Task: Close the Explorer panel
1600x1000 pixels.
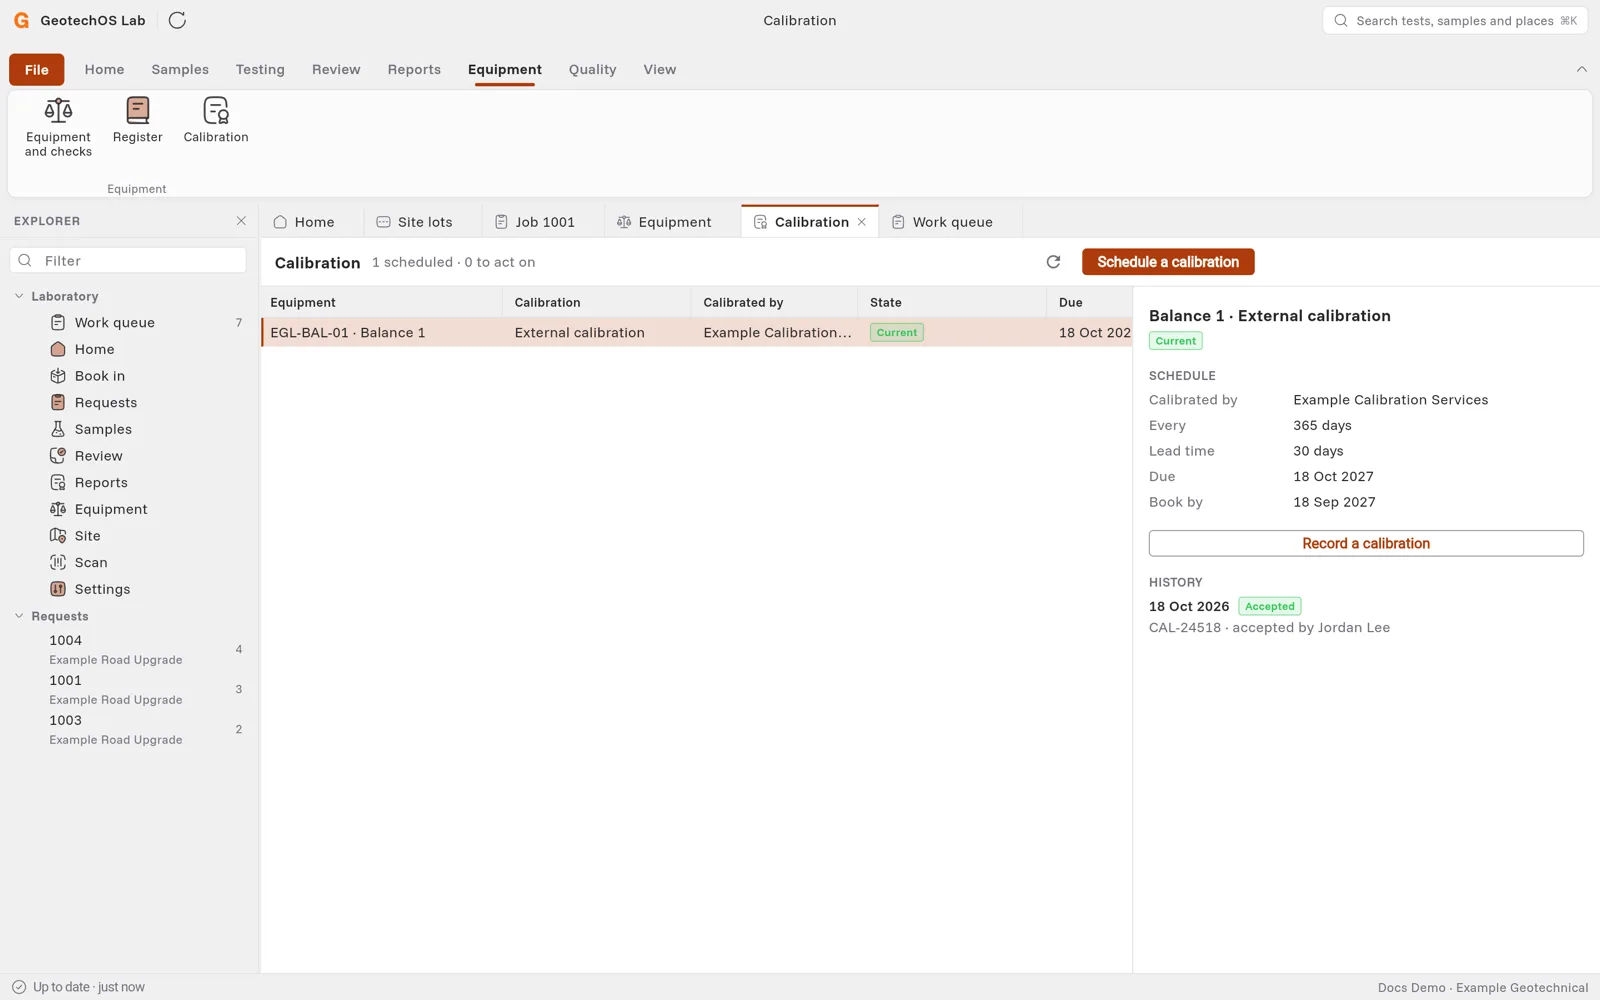Action: point(241,221)
